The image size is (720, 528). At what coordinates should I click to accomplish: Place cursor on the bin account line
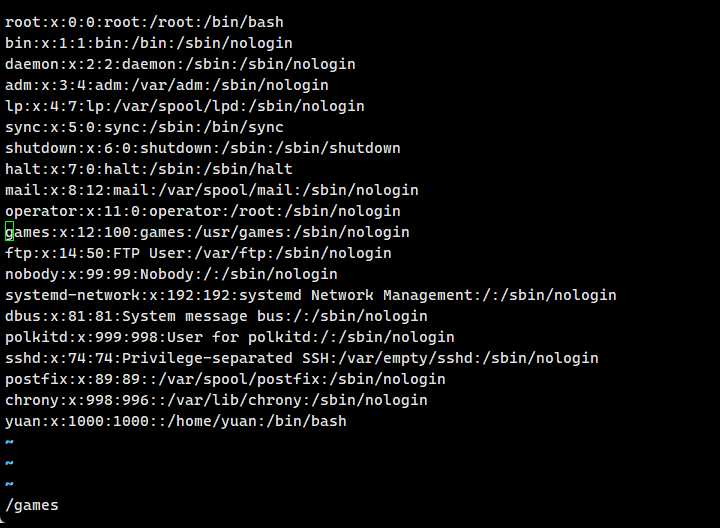[148, 43]
